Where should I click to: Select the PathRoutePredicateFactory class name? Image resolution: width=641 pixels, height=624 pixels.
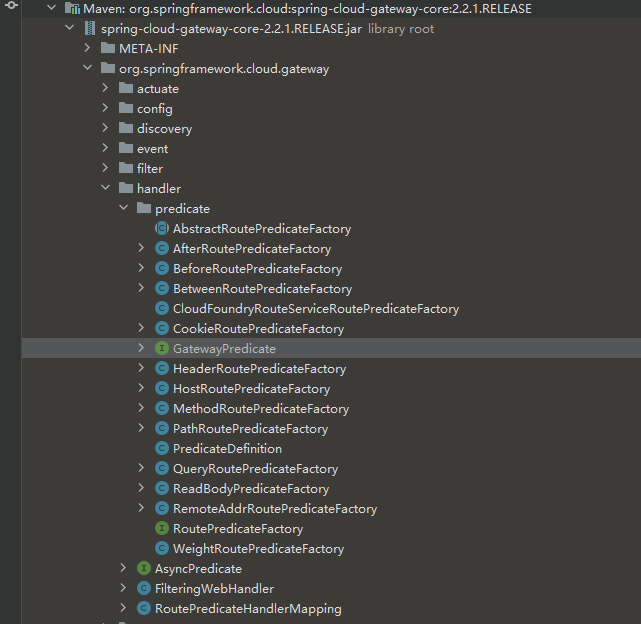point(251,429)
